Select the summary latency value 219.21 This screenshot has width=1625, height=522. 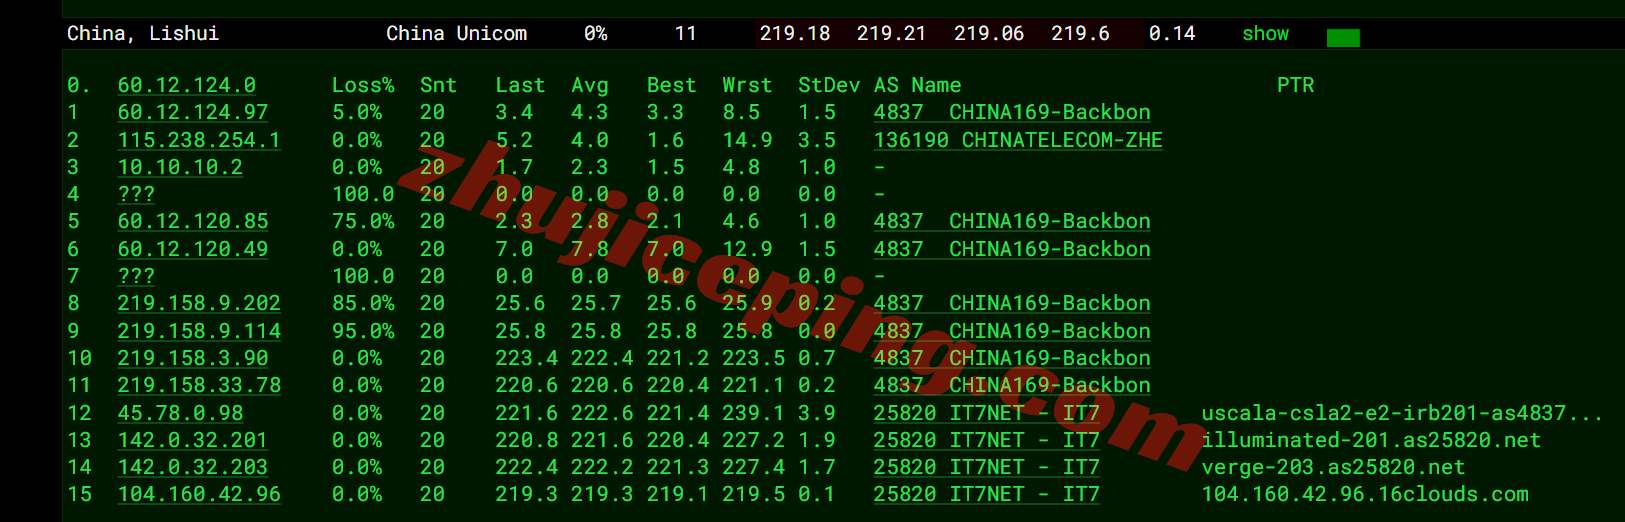coord(892,33)
